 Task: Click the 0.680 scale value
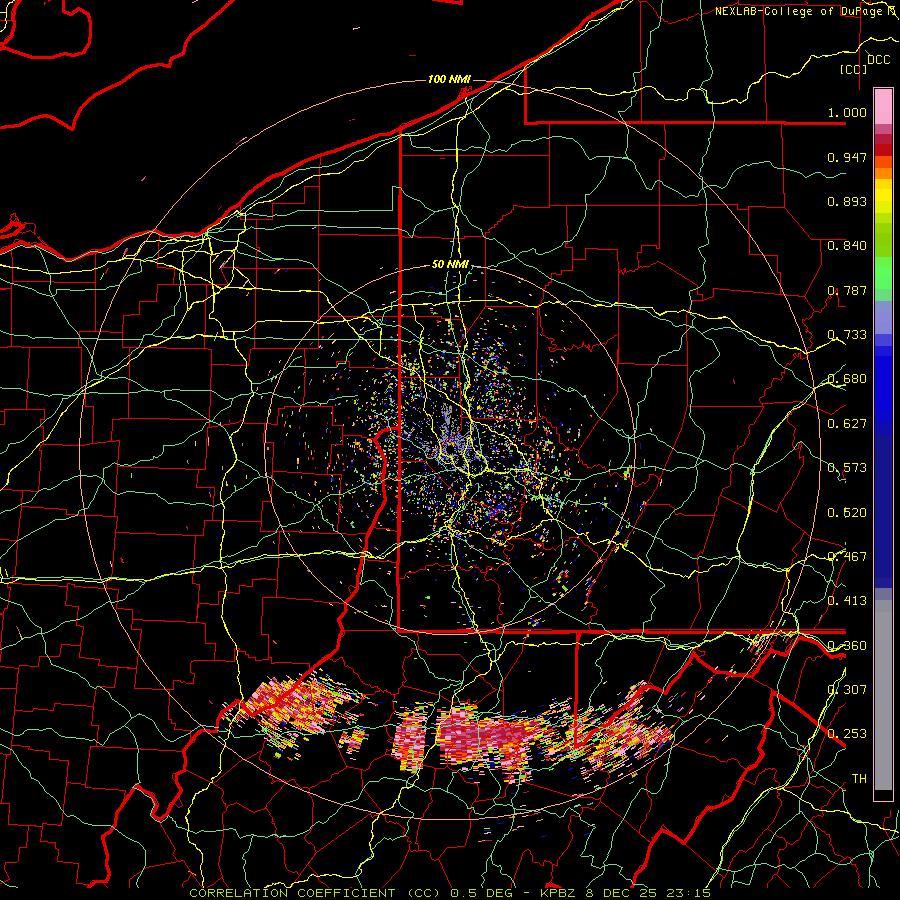pyautogui.click(x=847, y=379)
